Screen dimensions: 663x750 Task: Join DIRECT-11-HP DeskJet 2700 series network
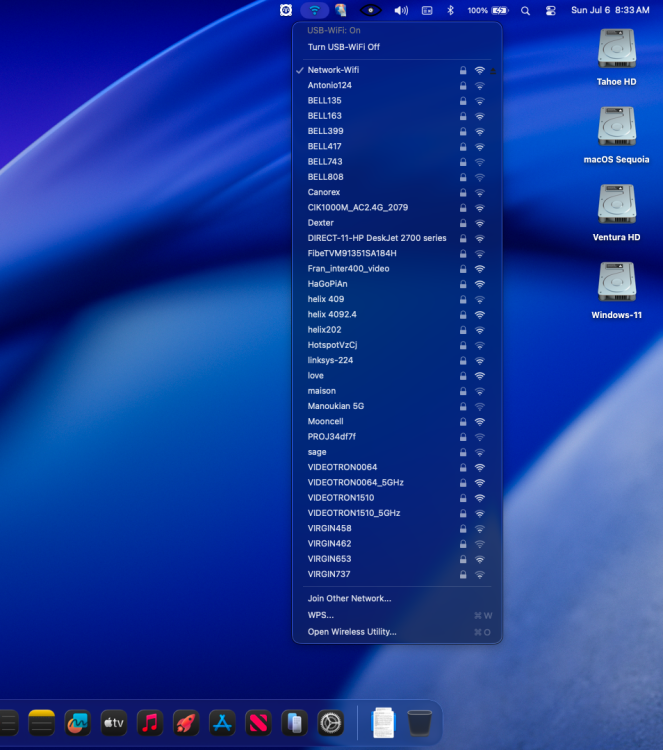coord(397,238)
